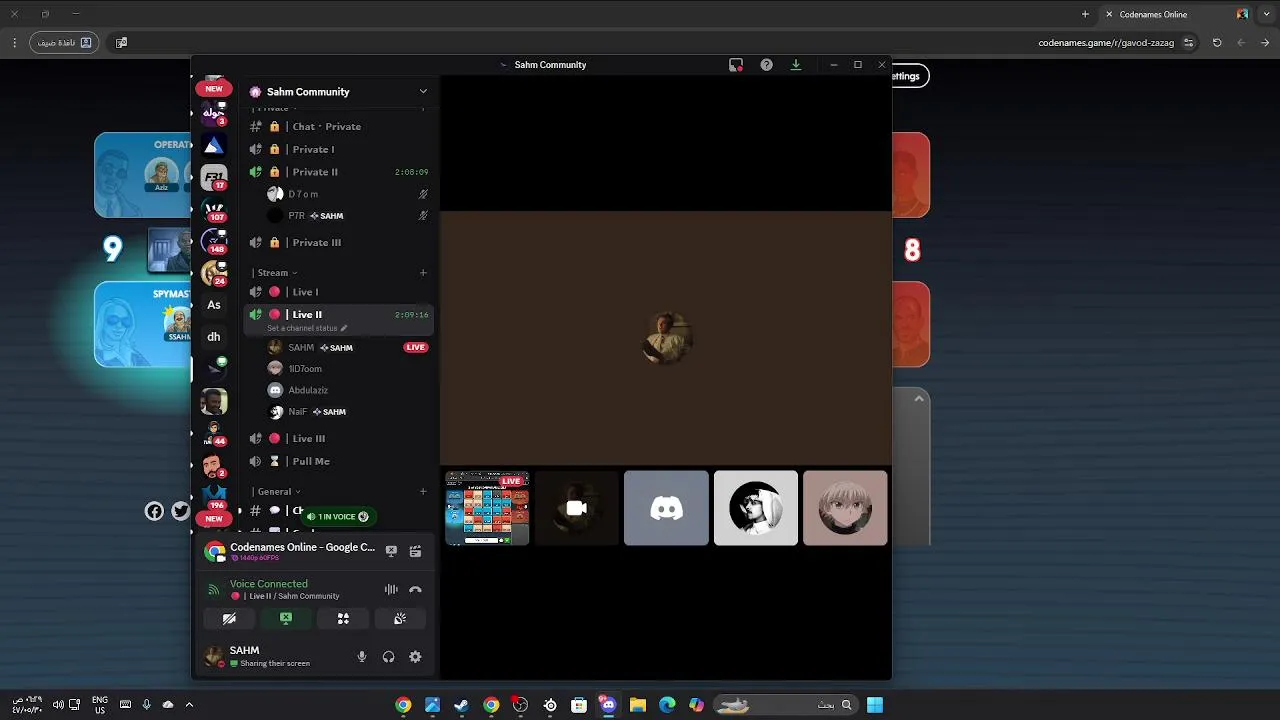
Task: Open the SAHM user profile avatar
Action: pyautogui.click(x=213, y=656)
